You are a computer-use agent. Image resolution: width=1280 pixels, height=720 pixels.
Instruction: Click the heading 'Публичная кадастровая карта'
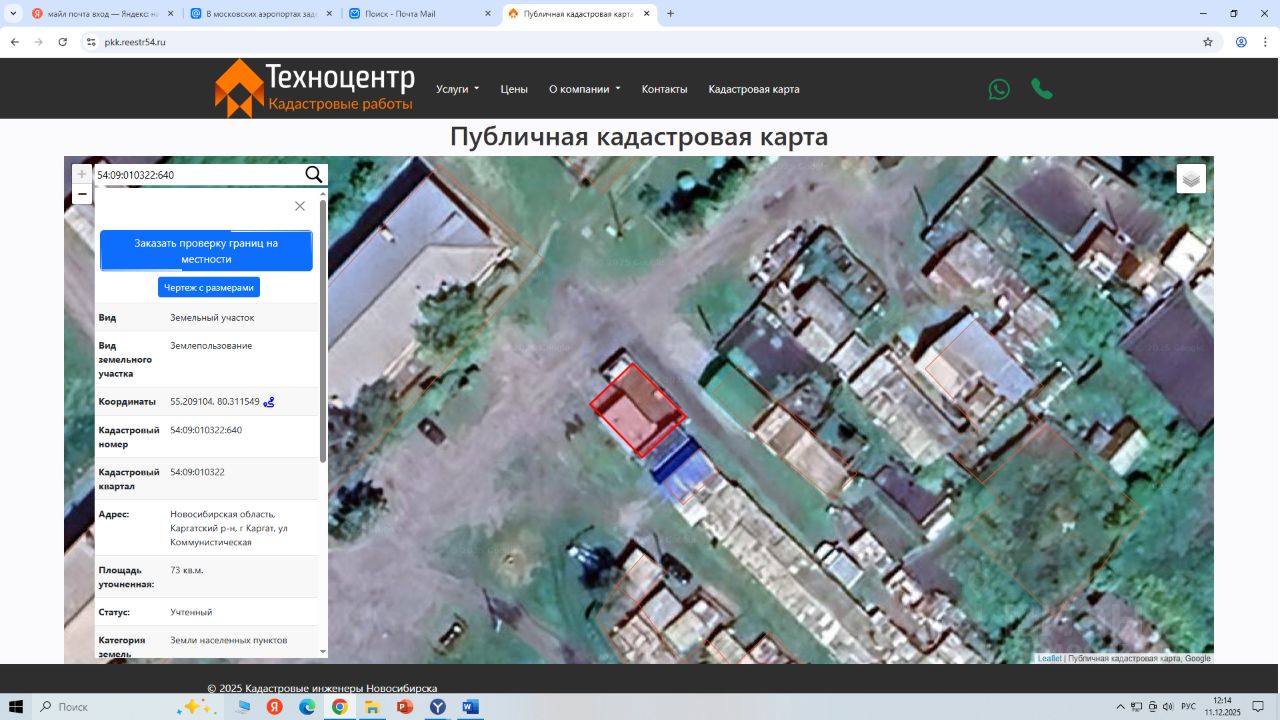(x=639, y=137)
